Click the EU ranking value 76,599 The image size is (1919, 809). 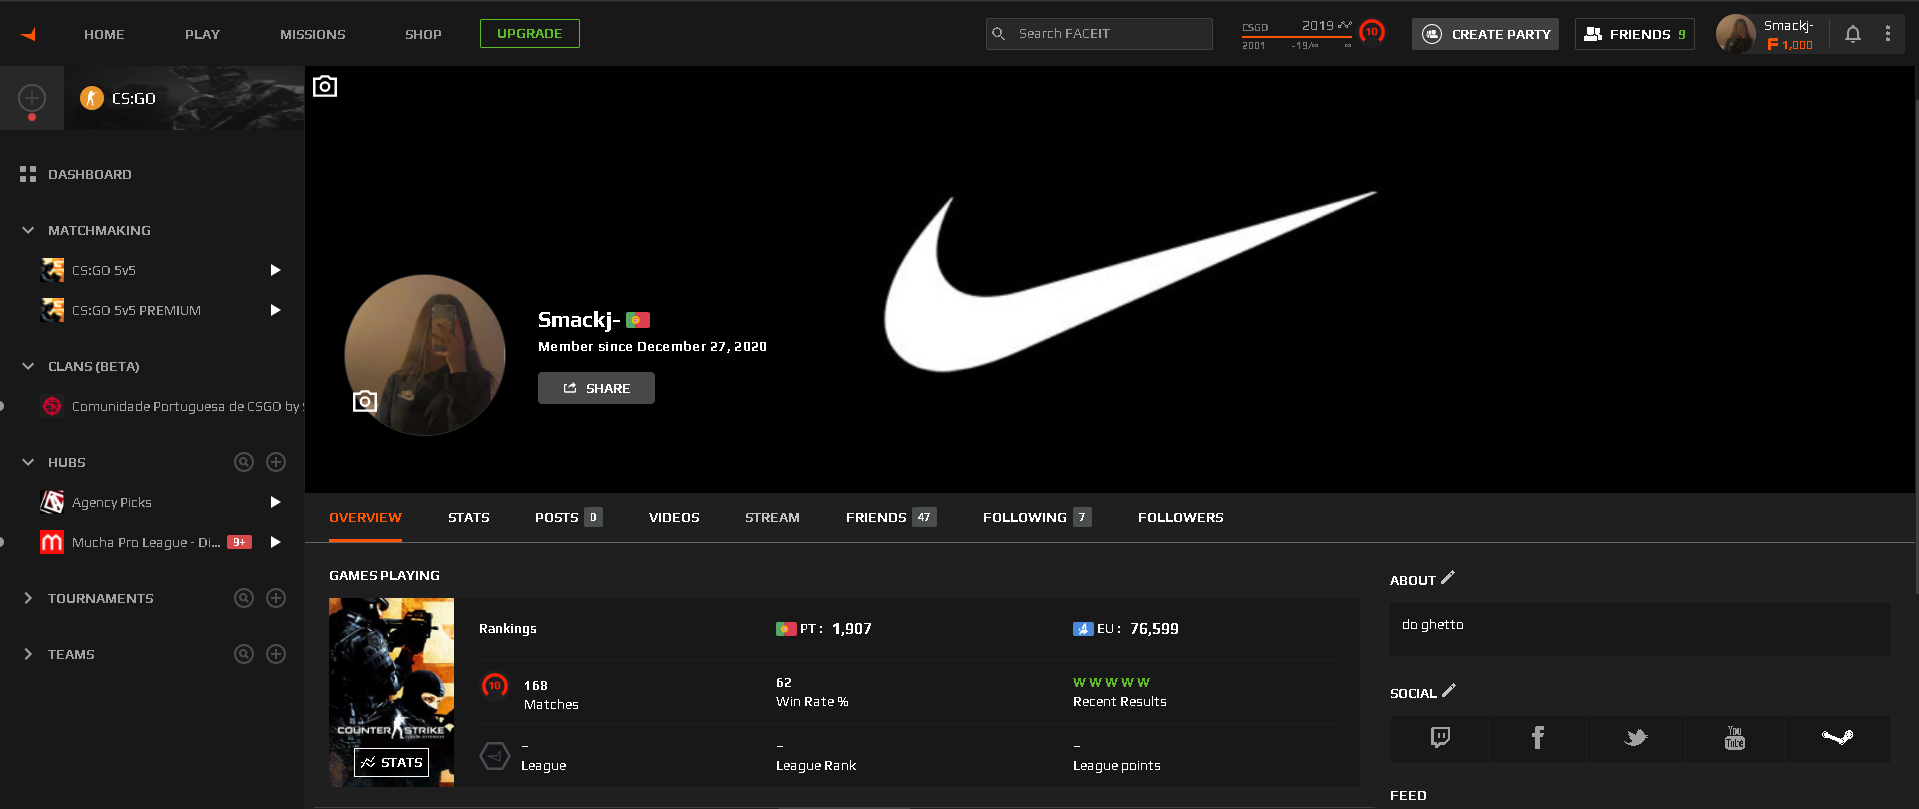[x=1154, y=629]
